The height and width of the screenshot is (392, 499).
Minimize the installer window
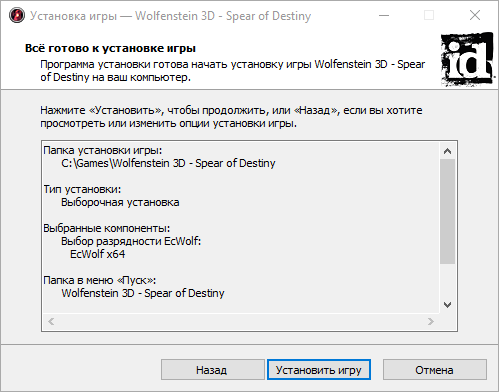384,15
